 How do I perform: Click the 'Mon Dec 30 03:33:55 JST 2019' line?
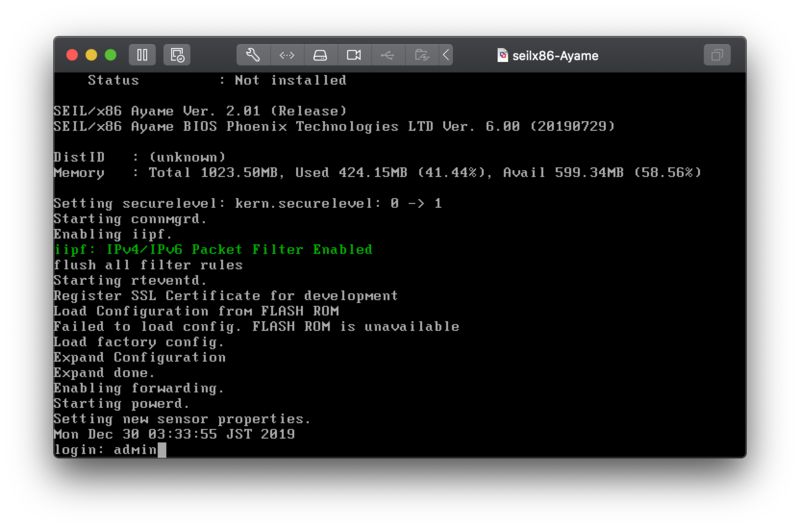point(174,434)
